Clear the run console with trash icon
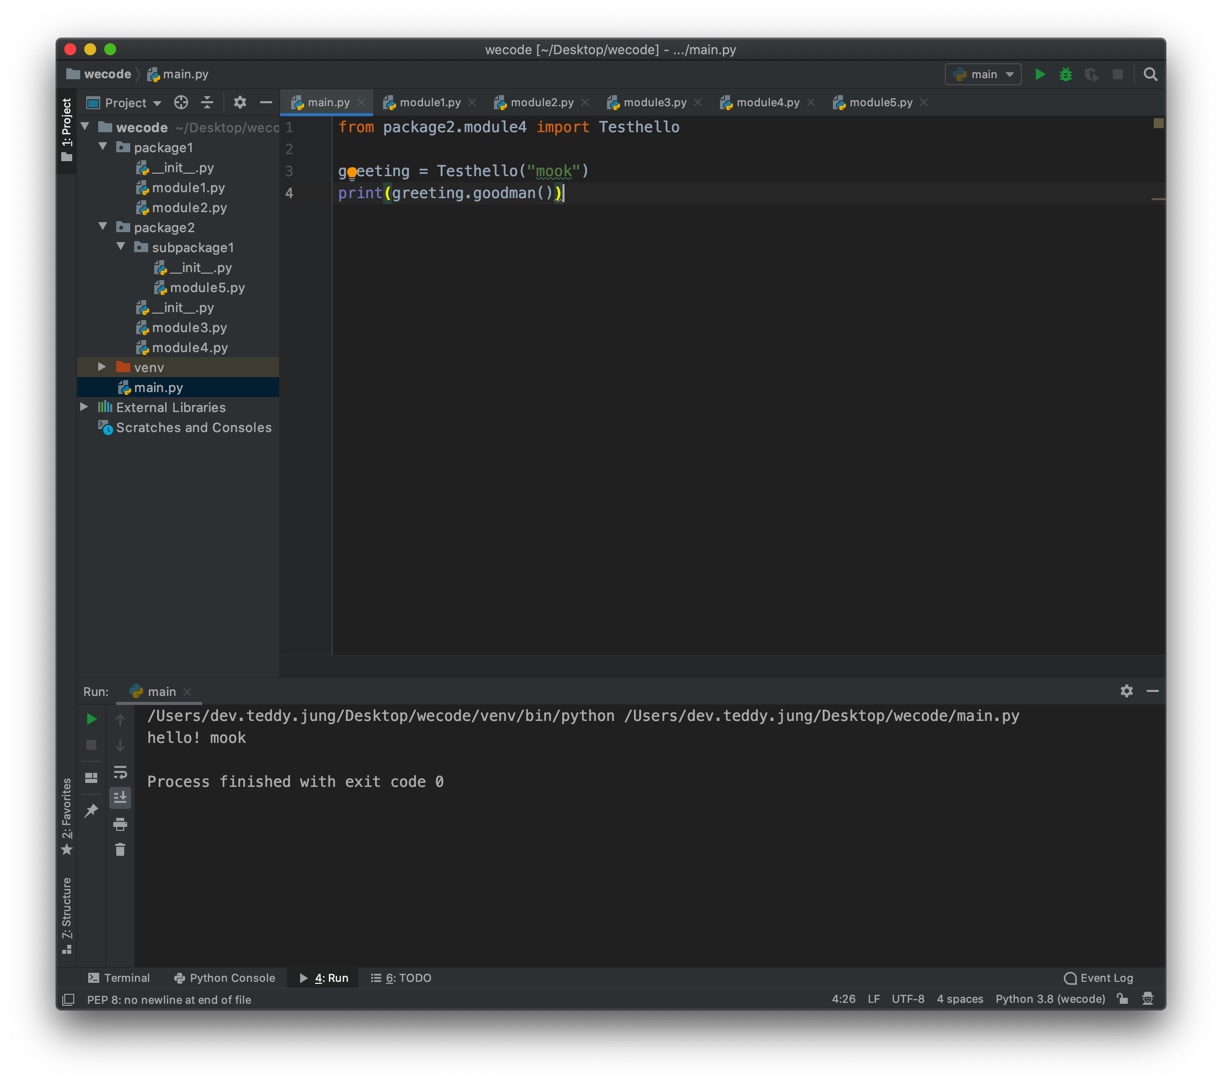 coord(120,849)
